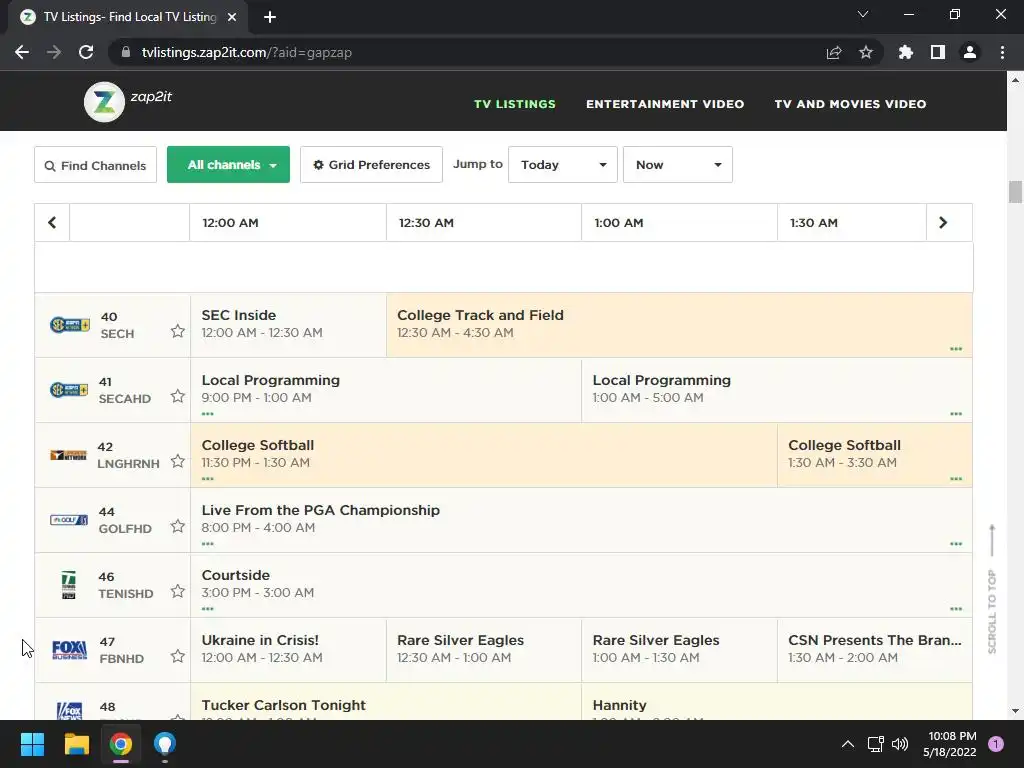Open College Softball 11:30 PM listing
1024x768 pixels.
pyautogui.click(x=484, y=455)
